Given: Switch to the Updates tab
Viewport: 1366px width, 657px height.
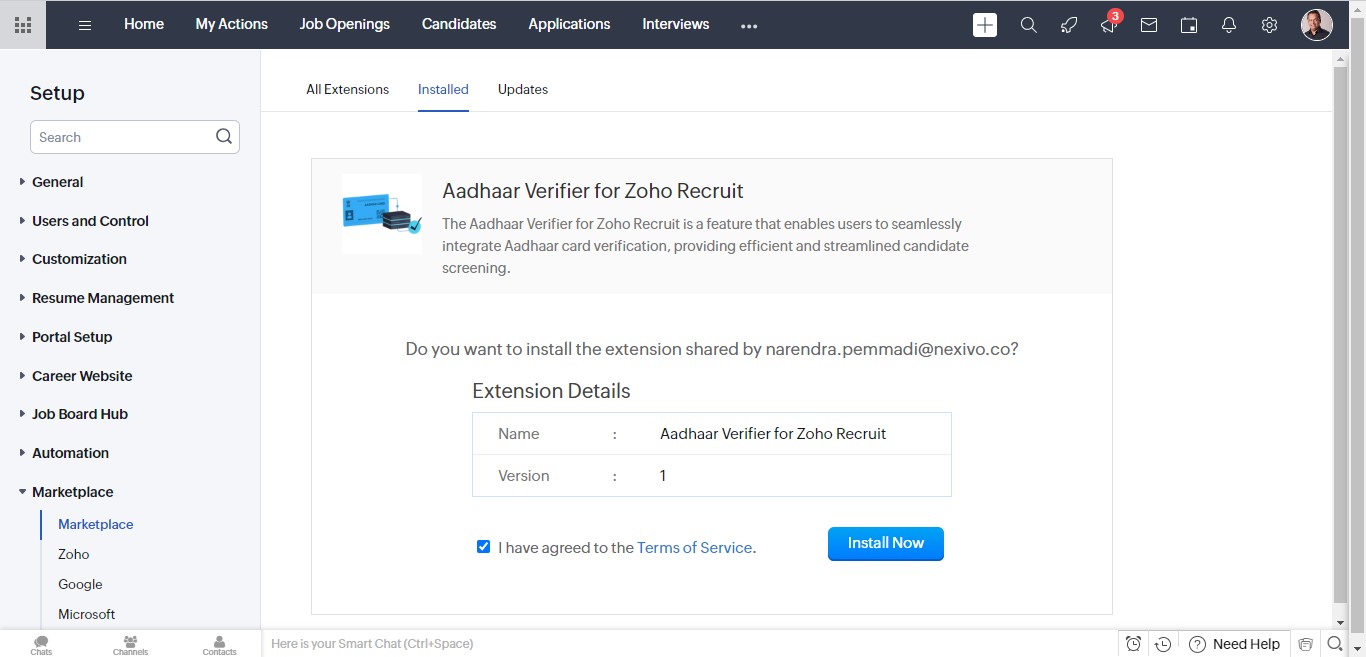Looking at the screenshot, I should click(523, 89).
